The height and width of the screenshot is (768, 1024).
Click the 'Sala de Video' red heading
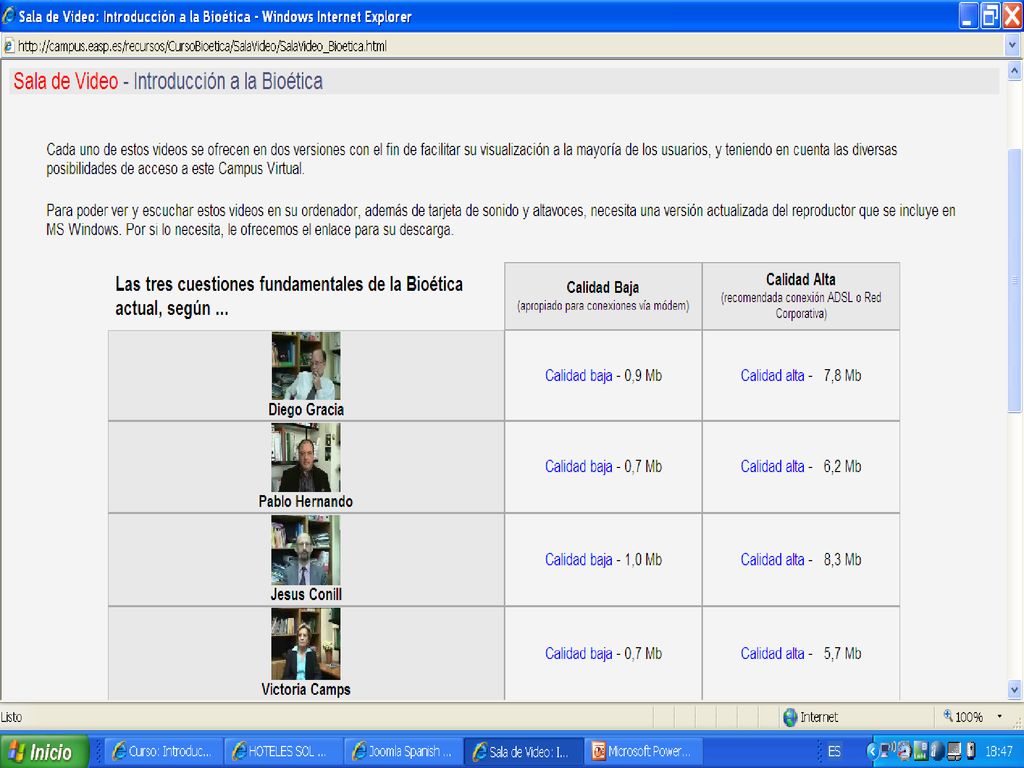click(65, 82)
